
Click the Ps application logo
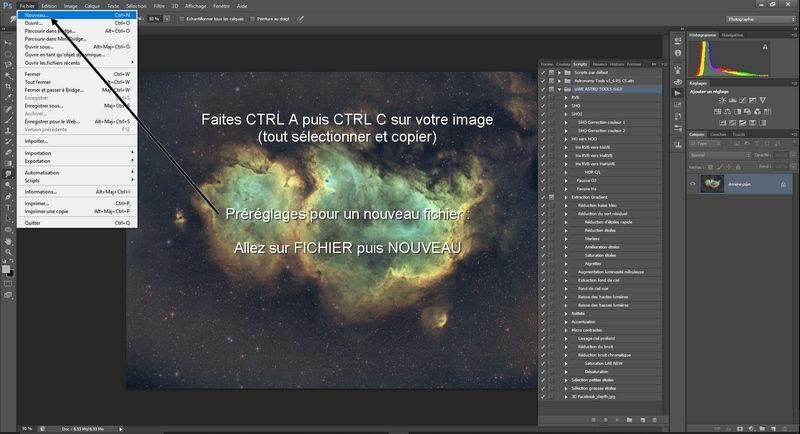tap(8, 6)
